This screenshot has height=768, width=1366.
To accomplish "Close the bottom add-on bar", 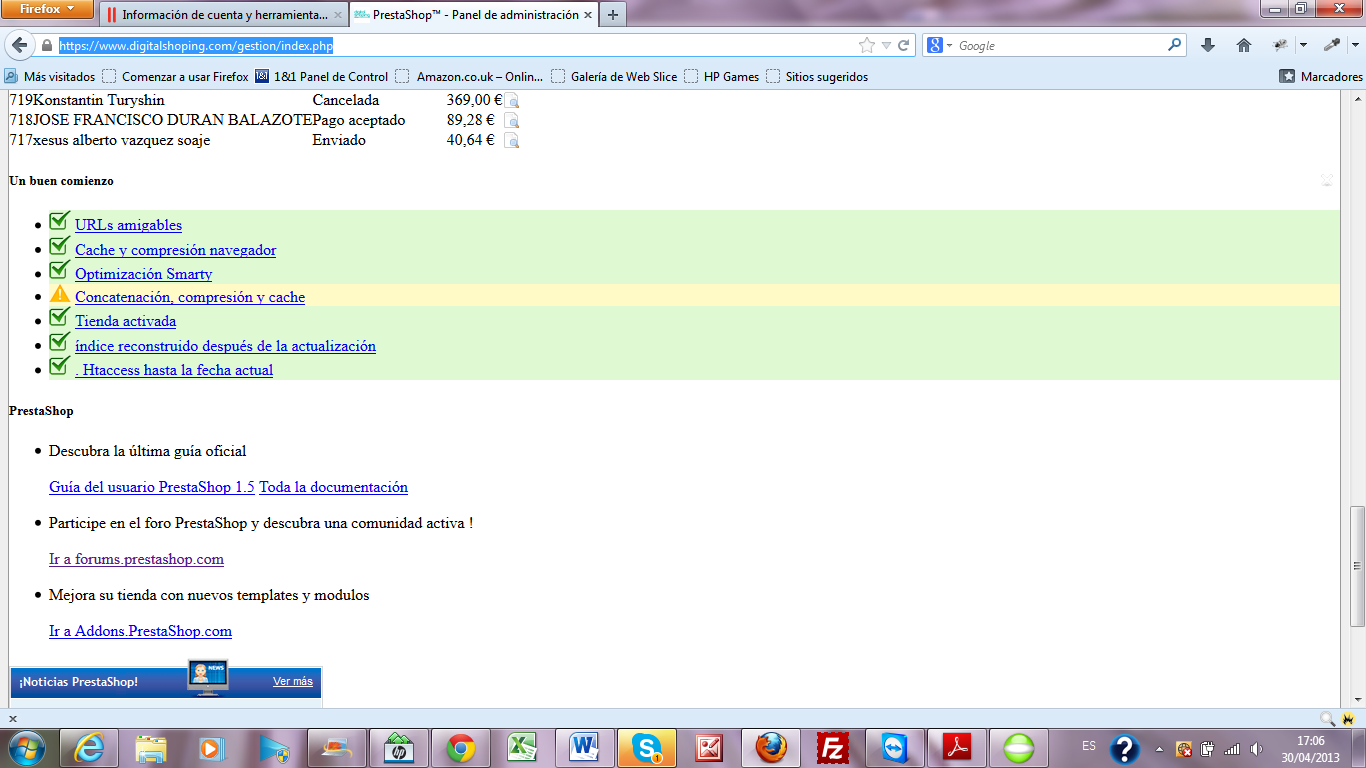I will point(13,719).
